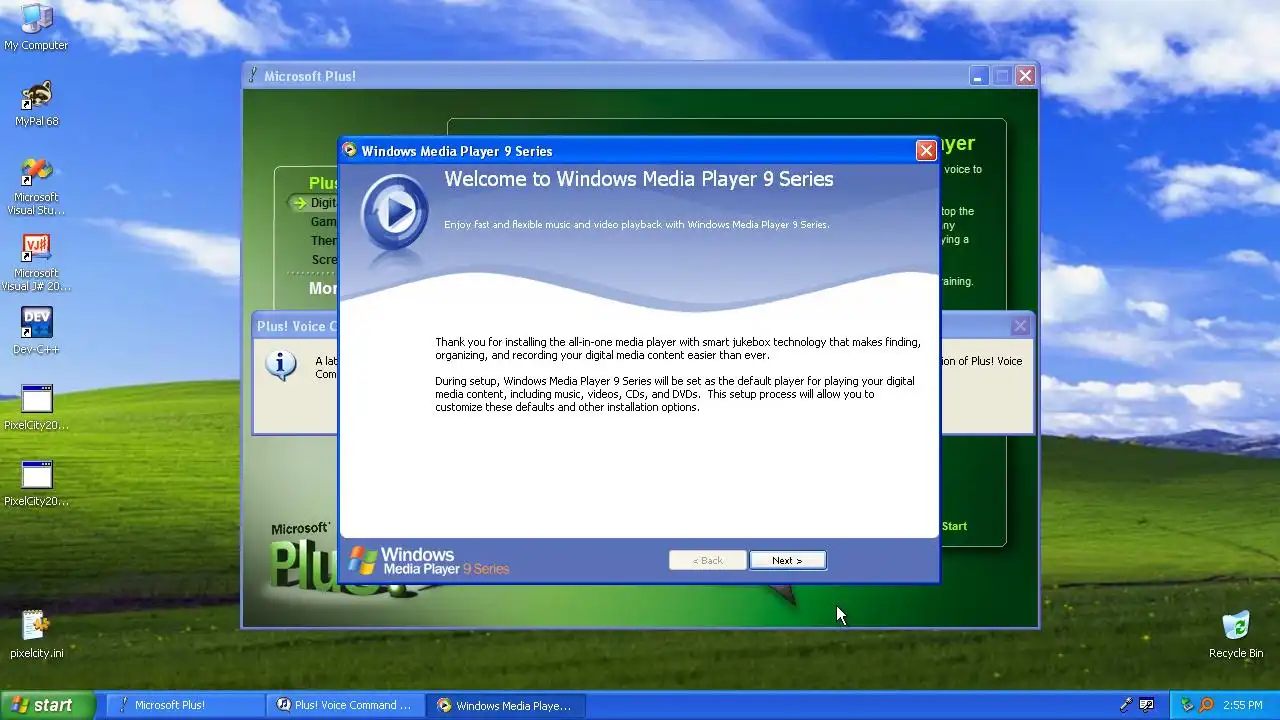Switch to Microsoft Plus! taskbar button
1280x720 pixels.
[x=185, y=705]
